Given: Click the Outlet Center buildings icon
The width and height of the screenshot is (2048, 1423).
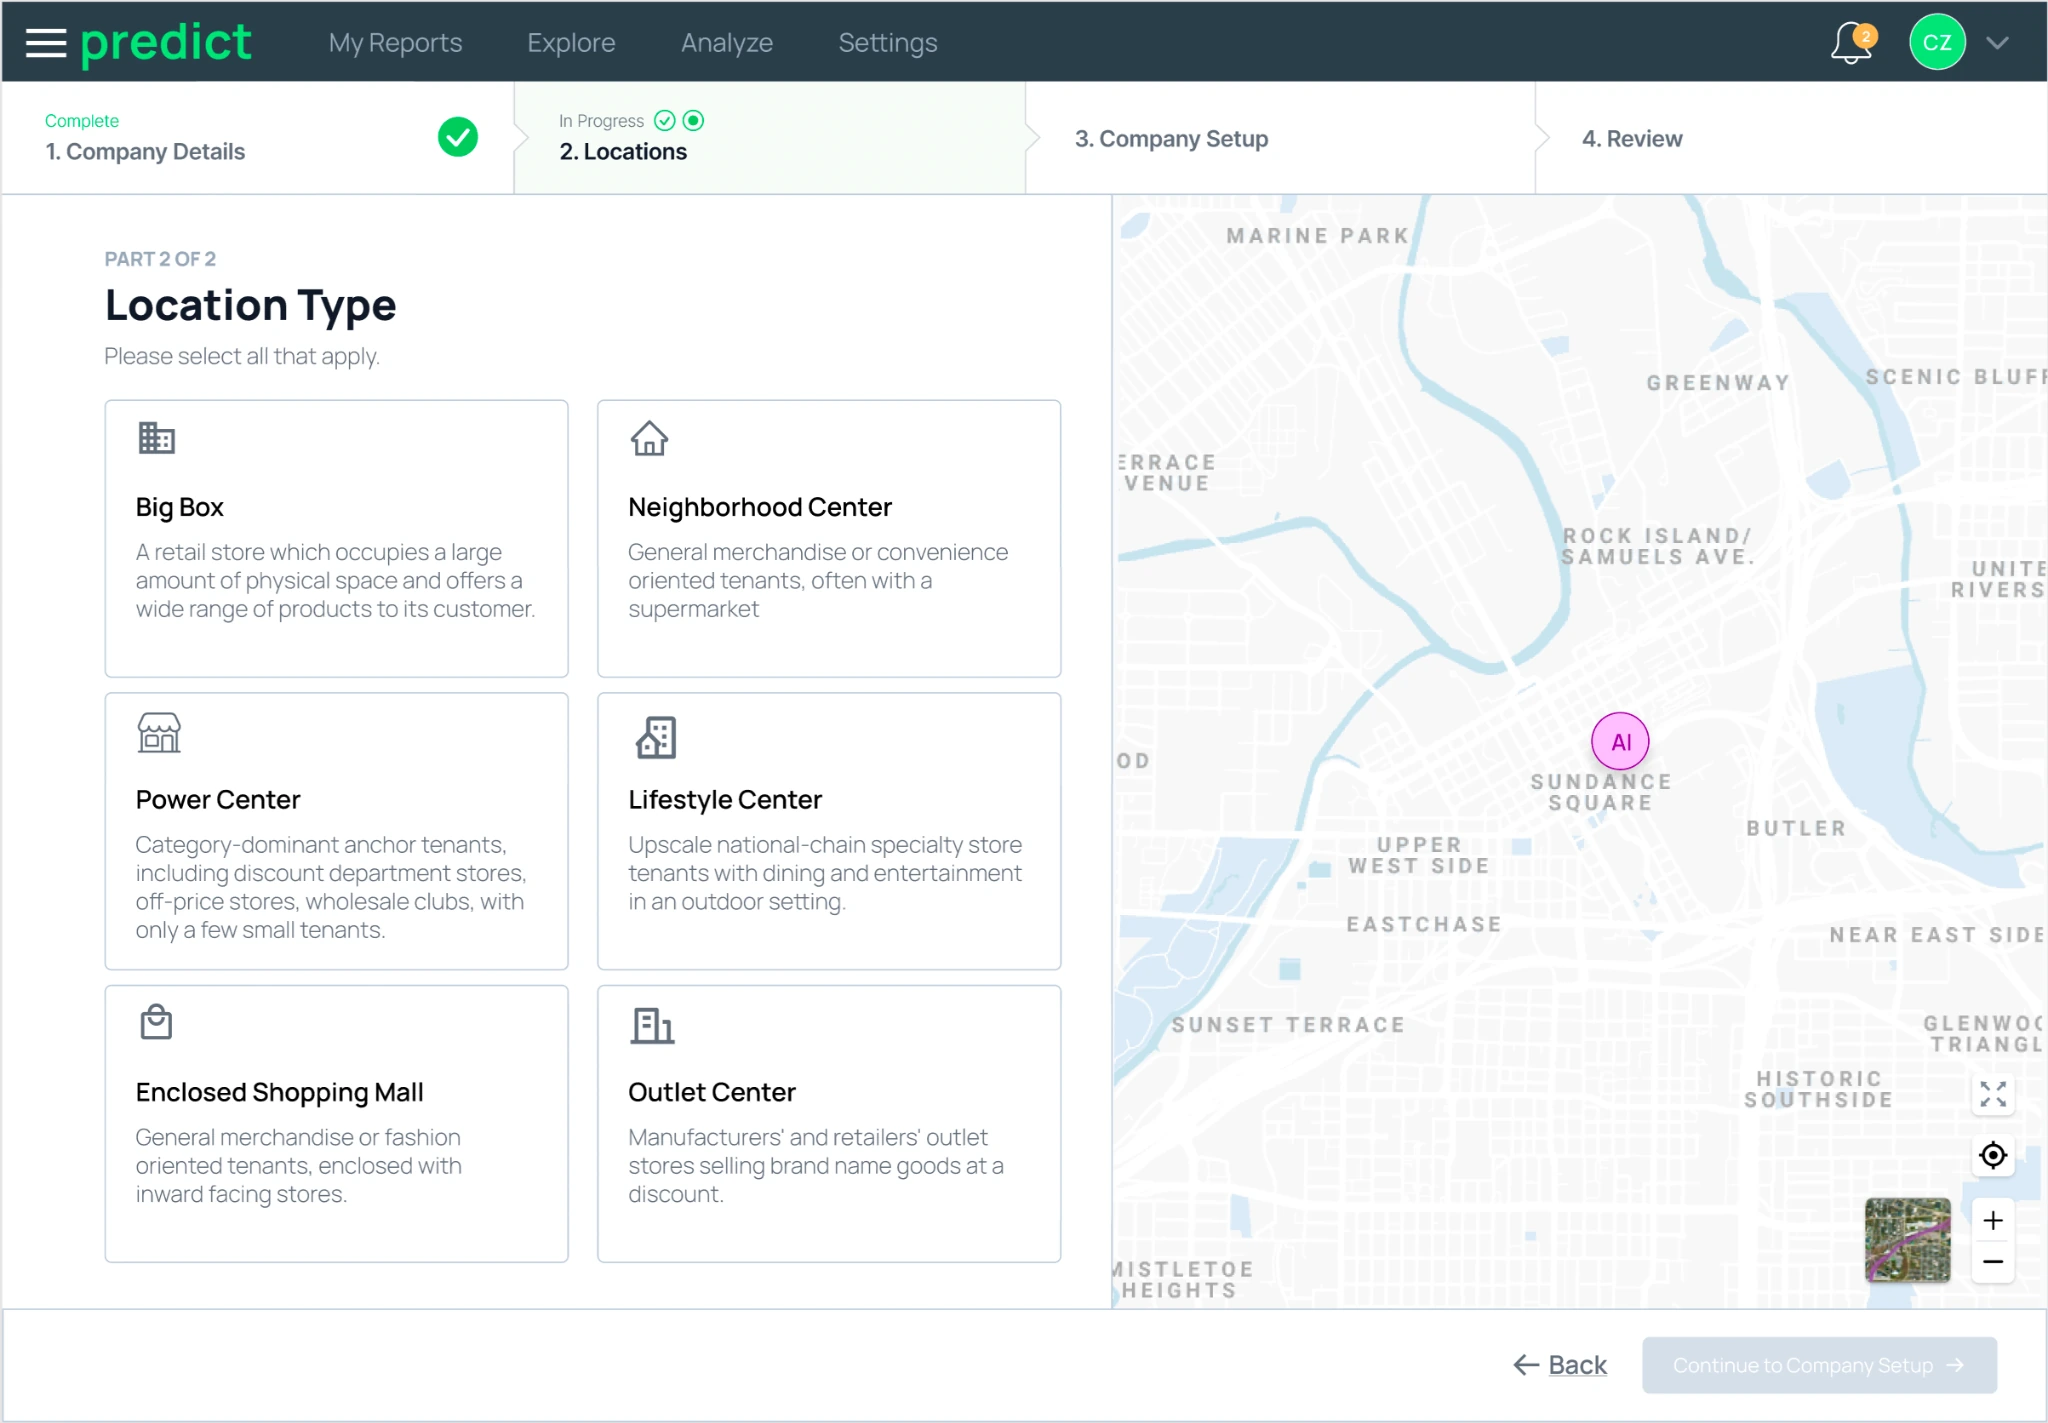Looking at the screenshot, I should (x=652, y=1026).
